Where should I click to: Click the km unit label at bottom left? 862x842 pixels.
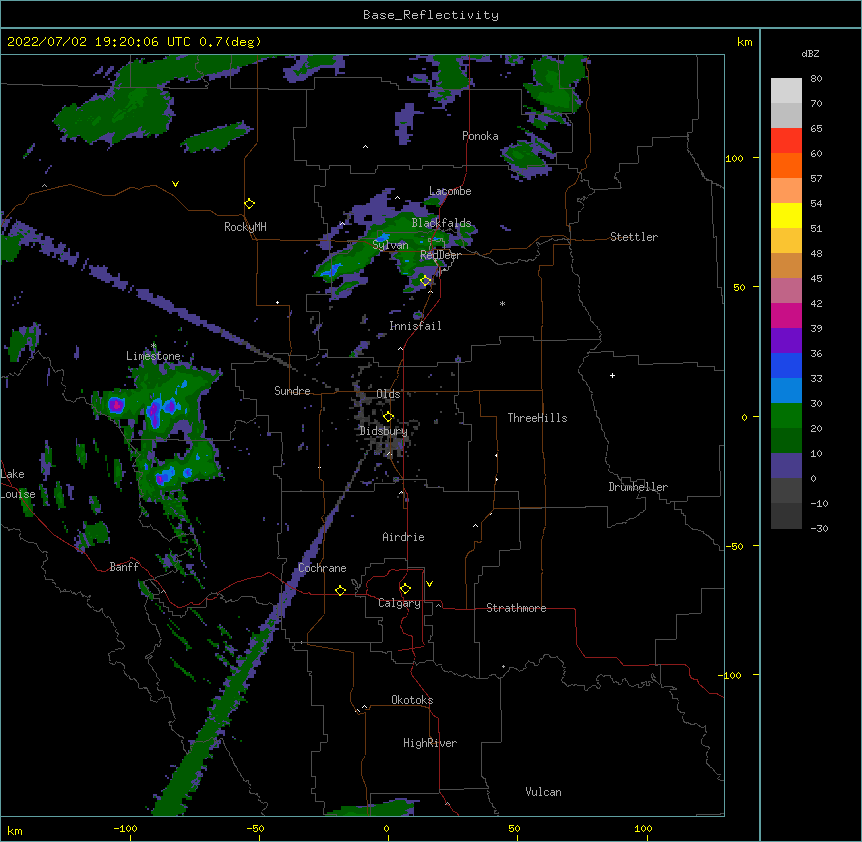[15, 830]
